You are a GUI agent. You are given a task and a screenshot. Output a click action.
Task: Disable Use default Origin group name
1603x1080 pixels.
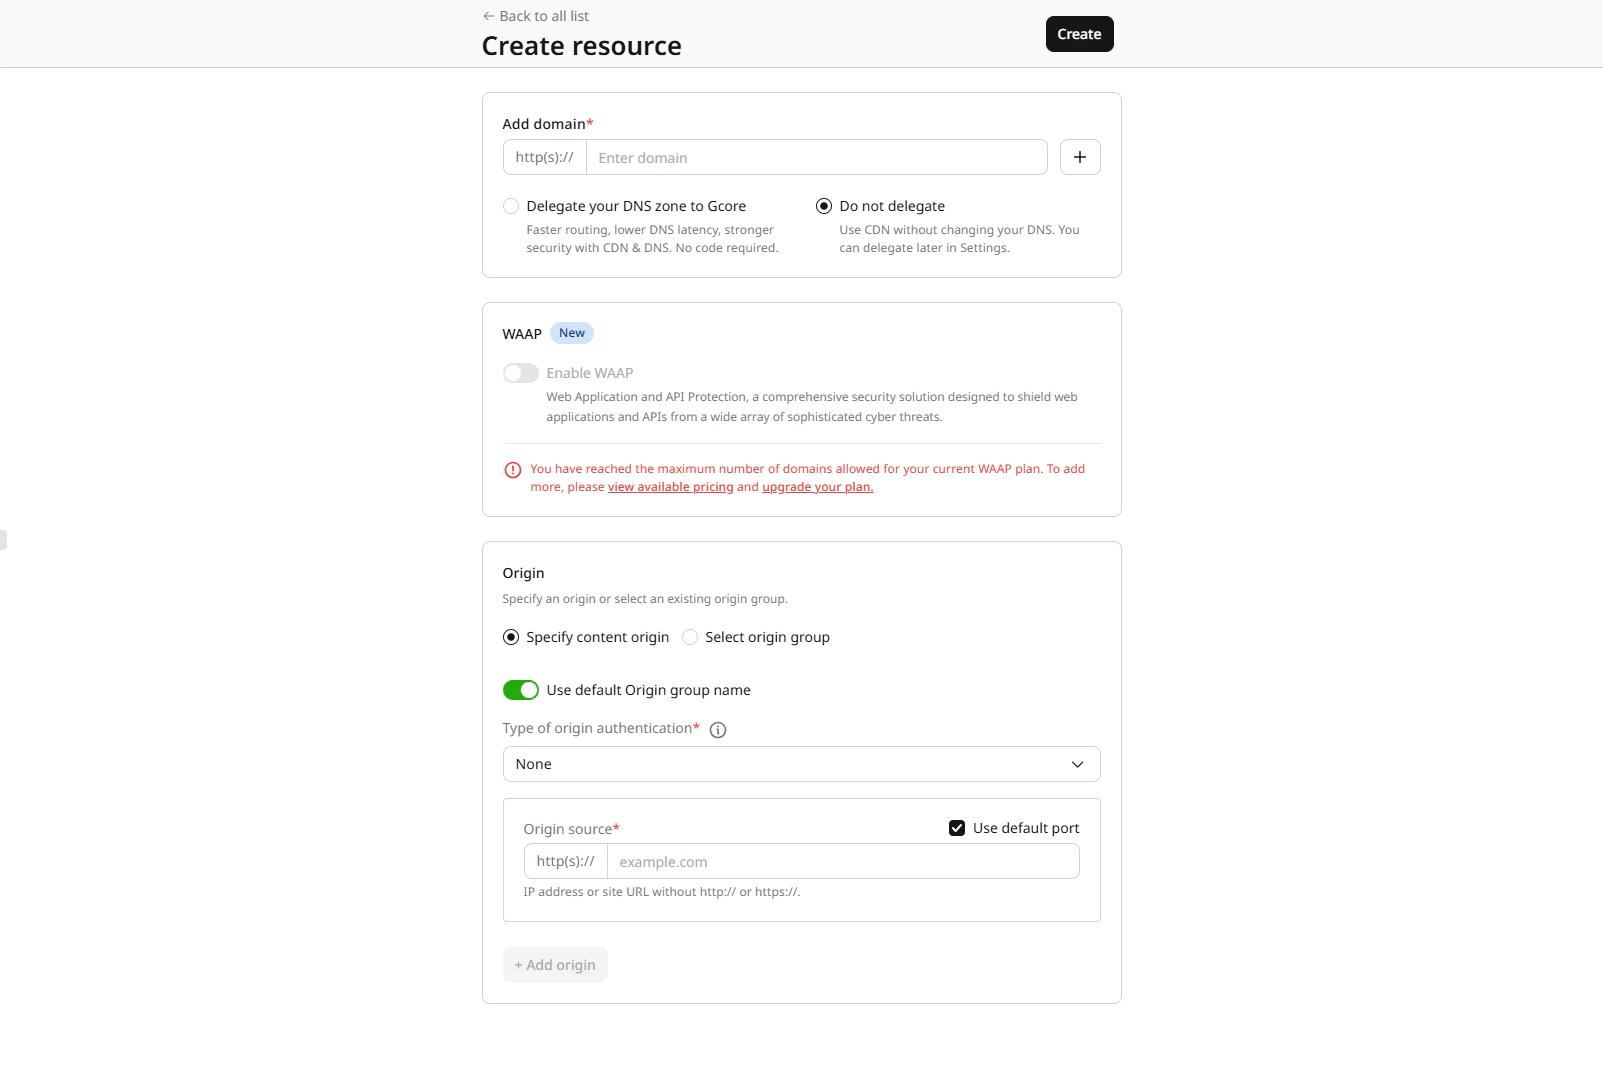coord(521,690)
